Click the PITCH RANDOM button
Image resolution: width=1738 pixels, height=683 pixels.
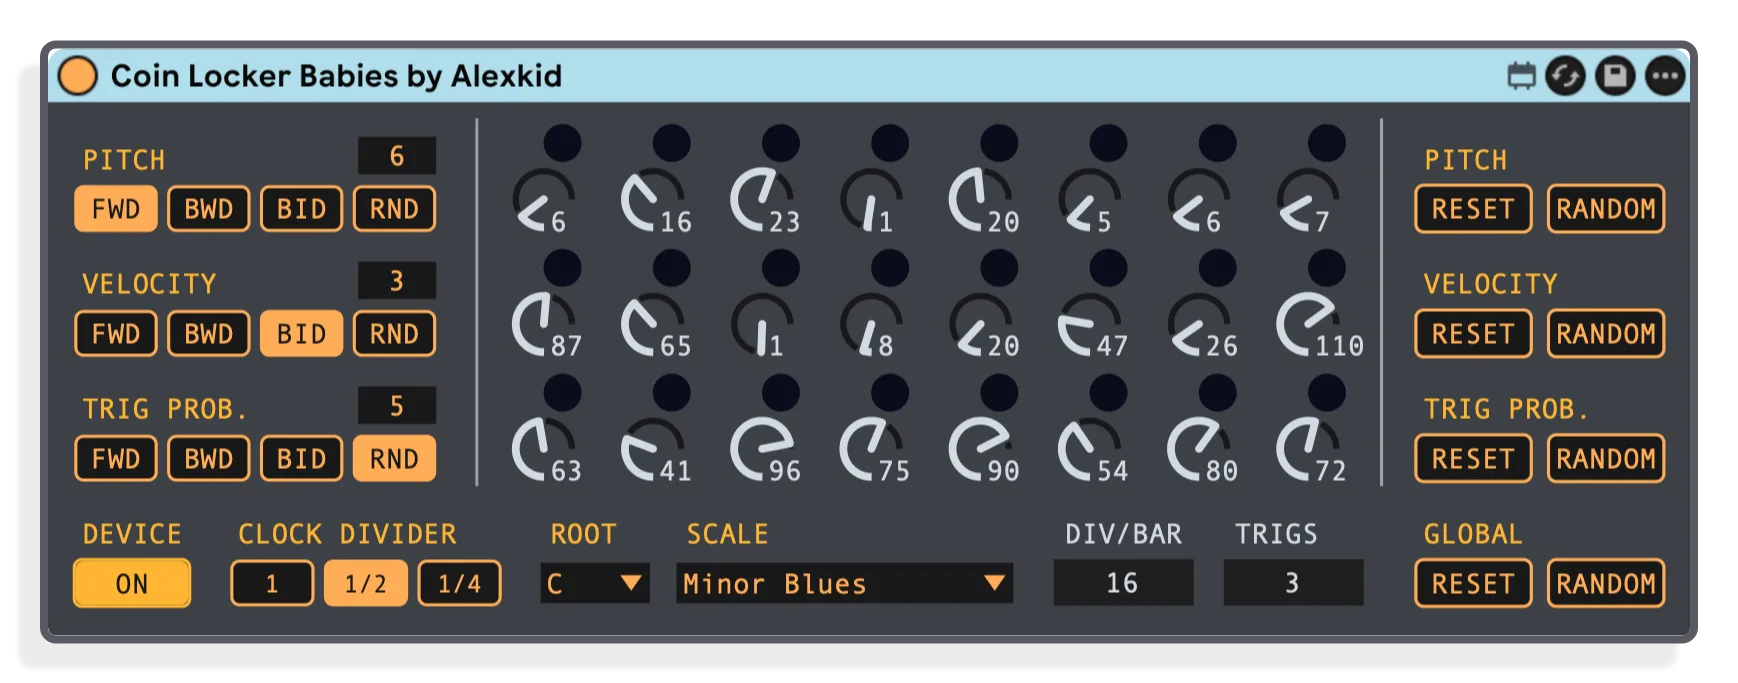coord(1606,209)
